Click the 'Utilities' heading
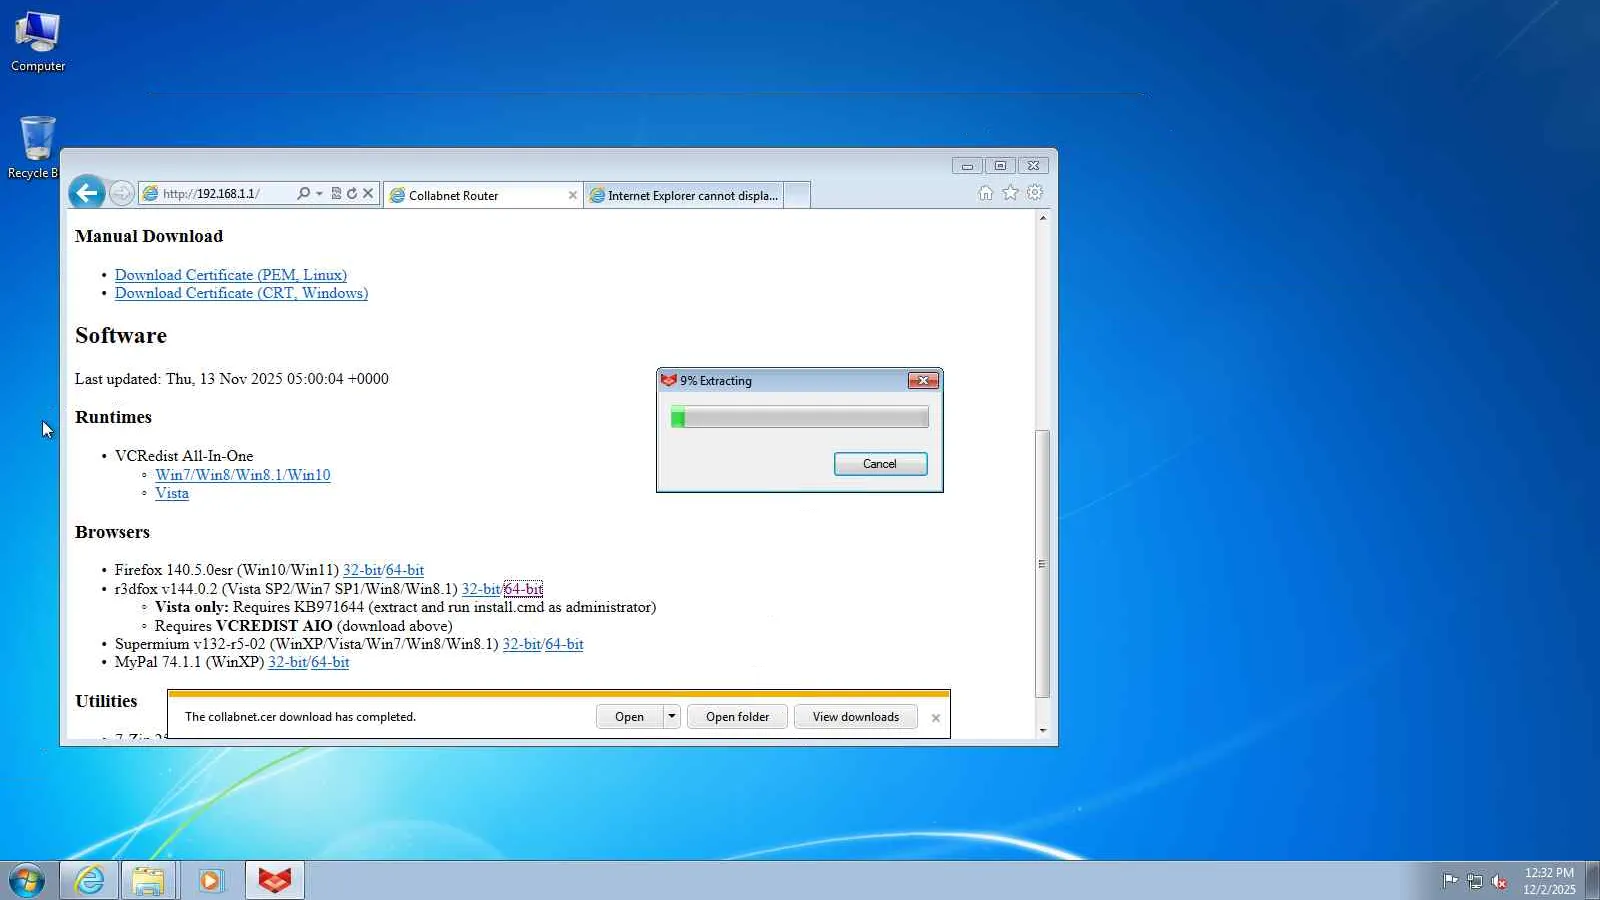1600x900 pixels. pyautogui.click(x=106, y=701)
